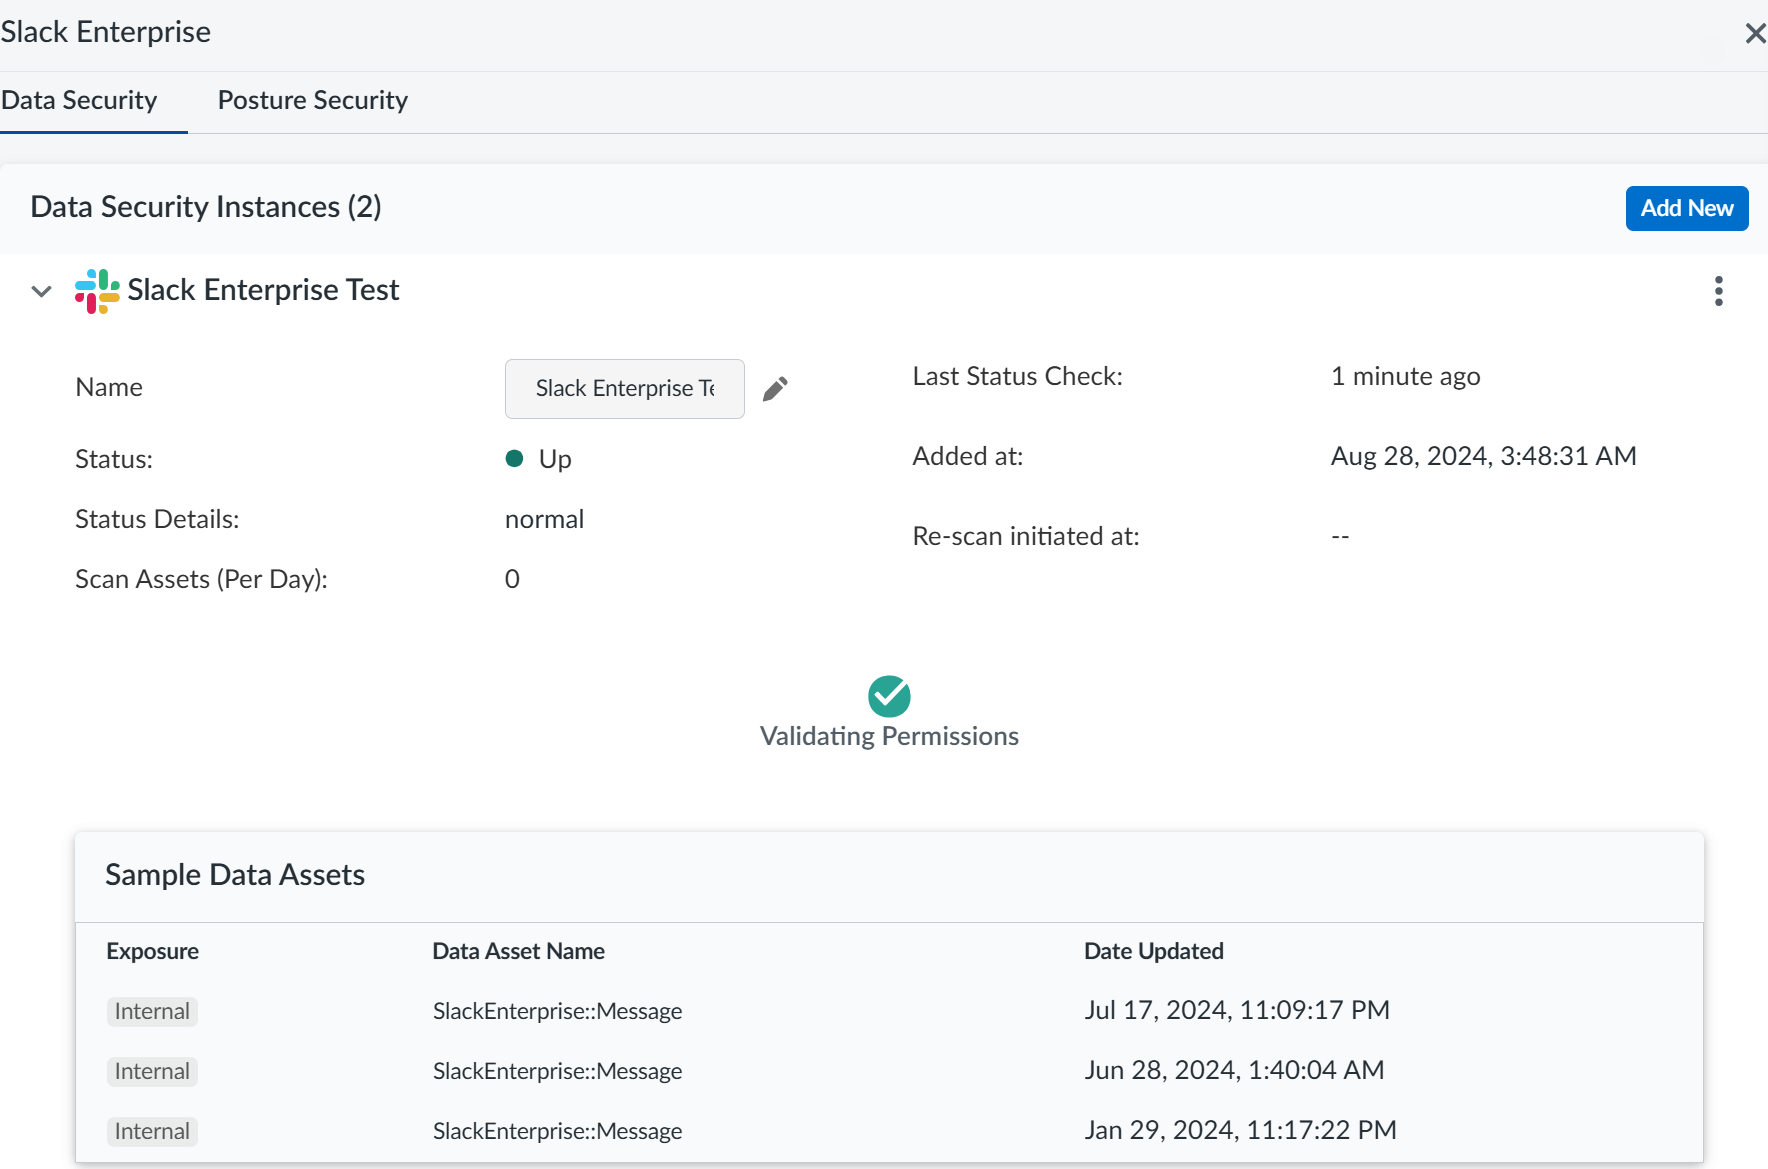This screenshot has width=1768, height=1169.
Task: Click the Validating Permissions label
Action: click(x=889, y=736)
